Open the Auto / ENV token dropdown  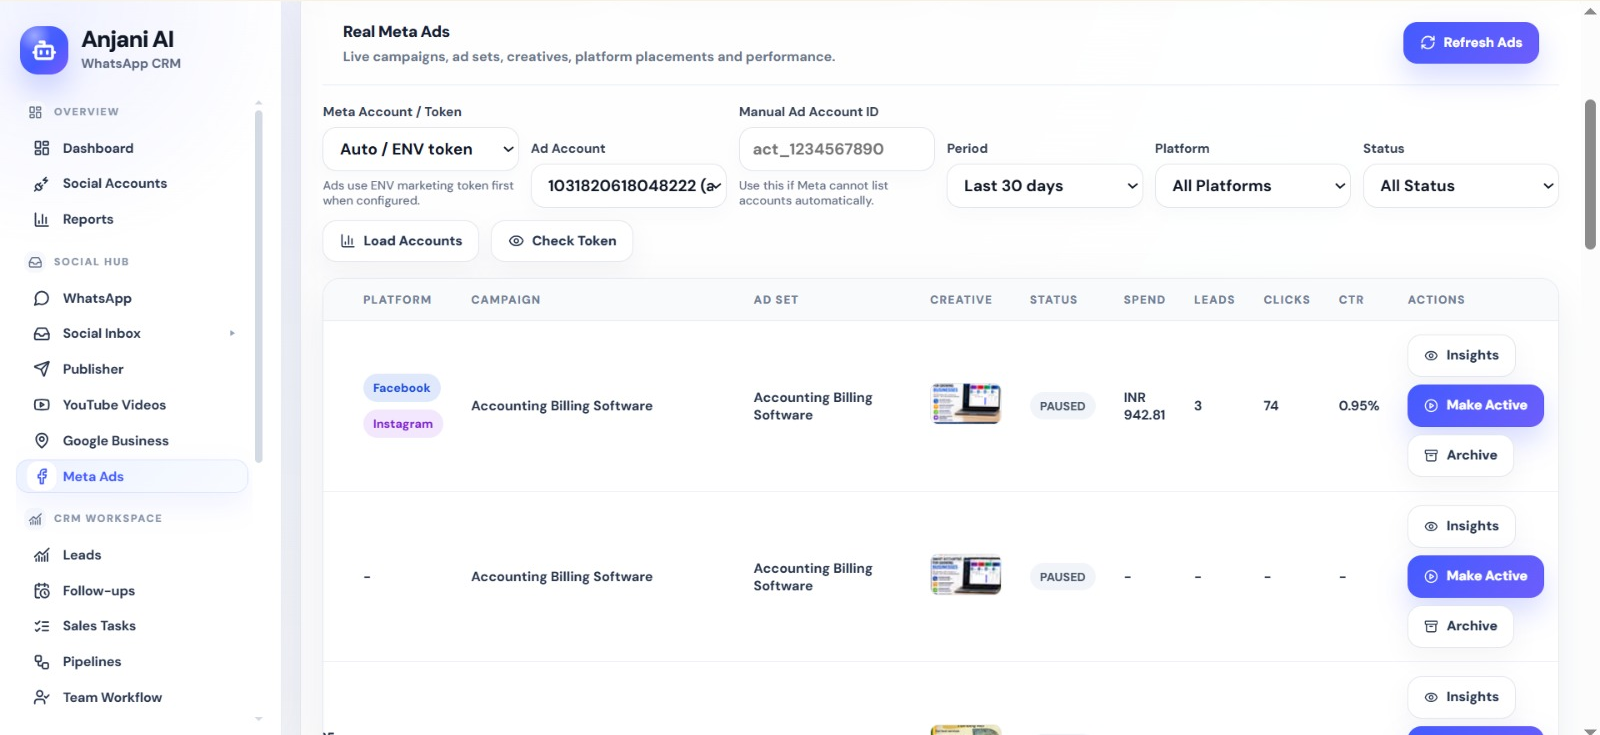pos(421,149)
